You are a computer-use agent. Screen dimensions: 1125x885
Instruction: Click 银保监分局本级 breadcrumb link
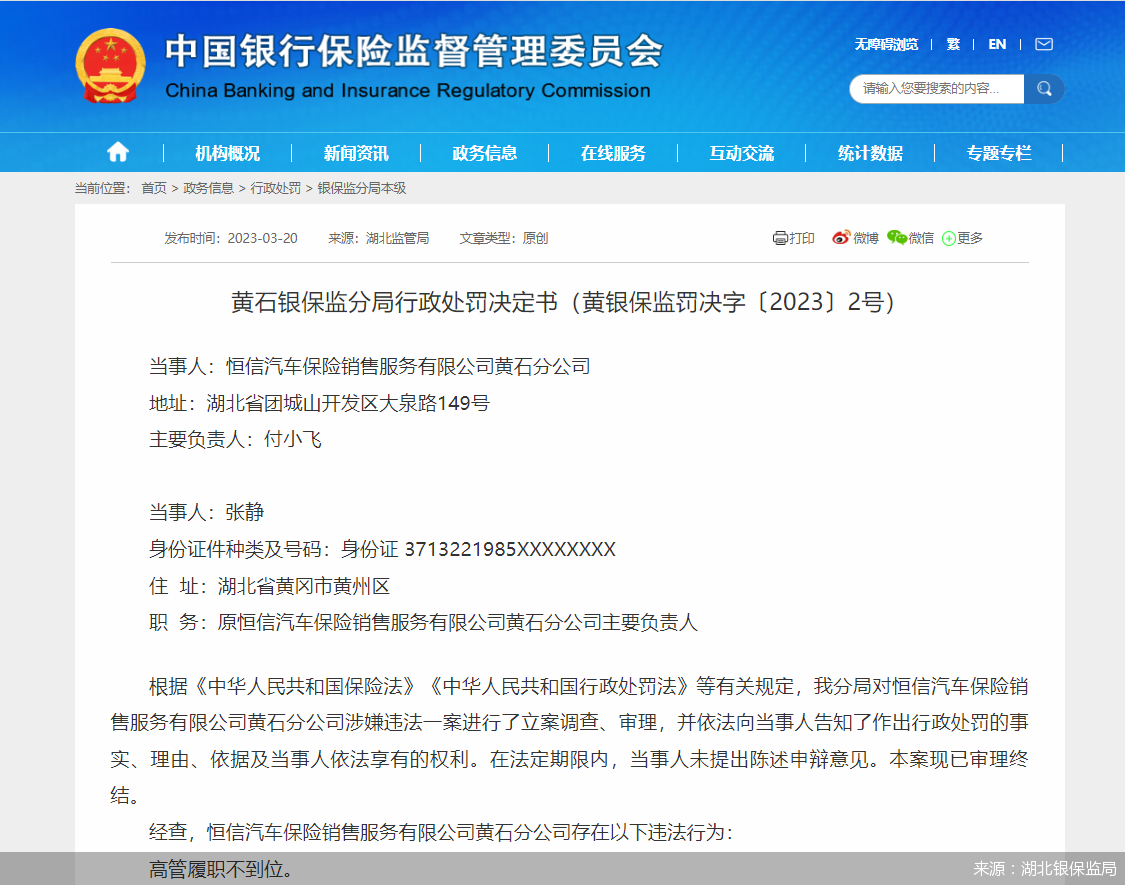click(362, 188)
